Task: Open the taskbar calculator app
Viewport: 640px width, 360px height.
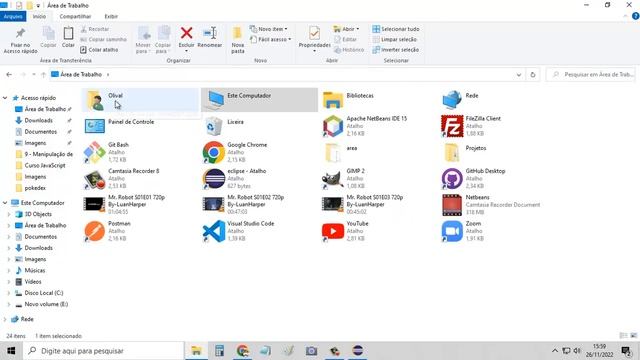Action: 220,351
